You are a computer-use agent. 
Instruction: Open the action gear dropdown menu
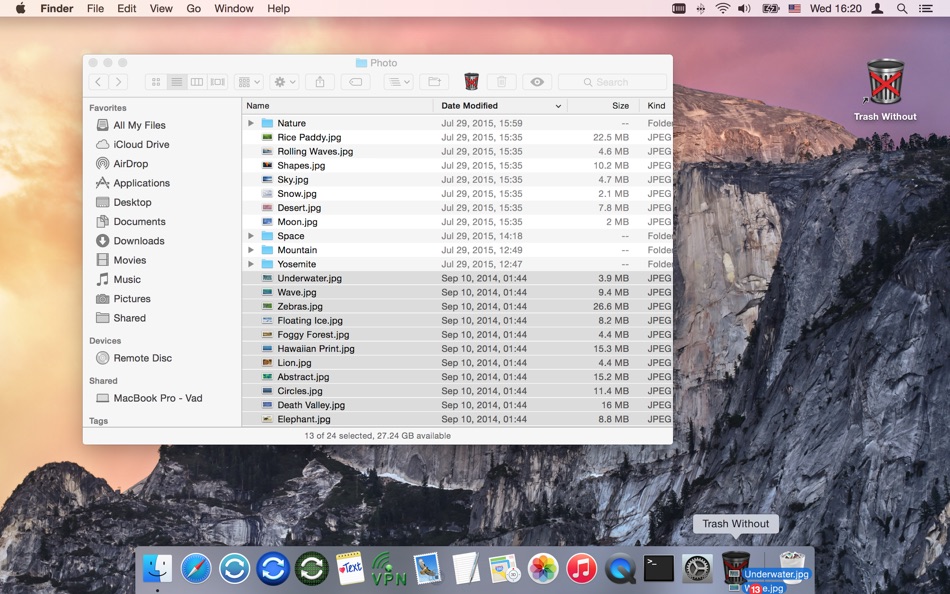coord(283,81)
